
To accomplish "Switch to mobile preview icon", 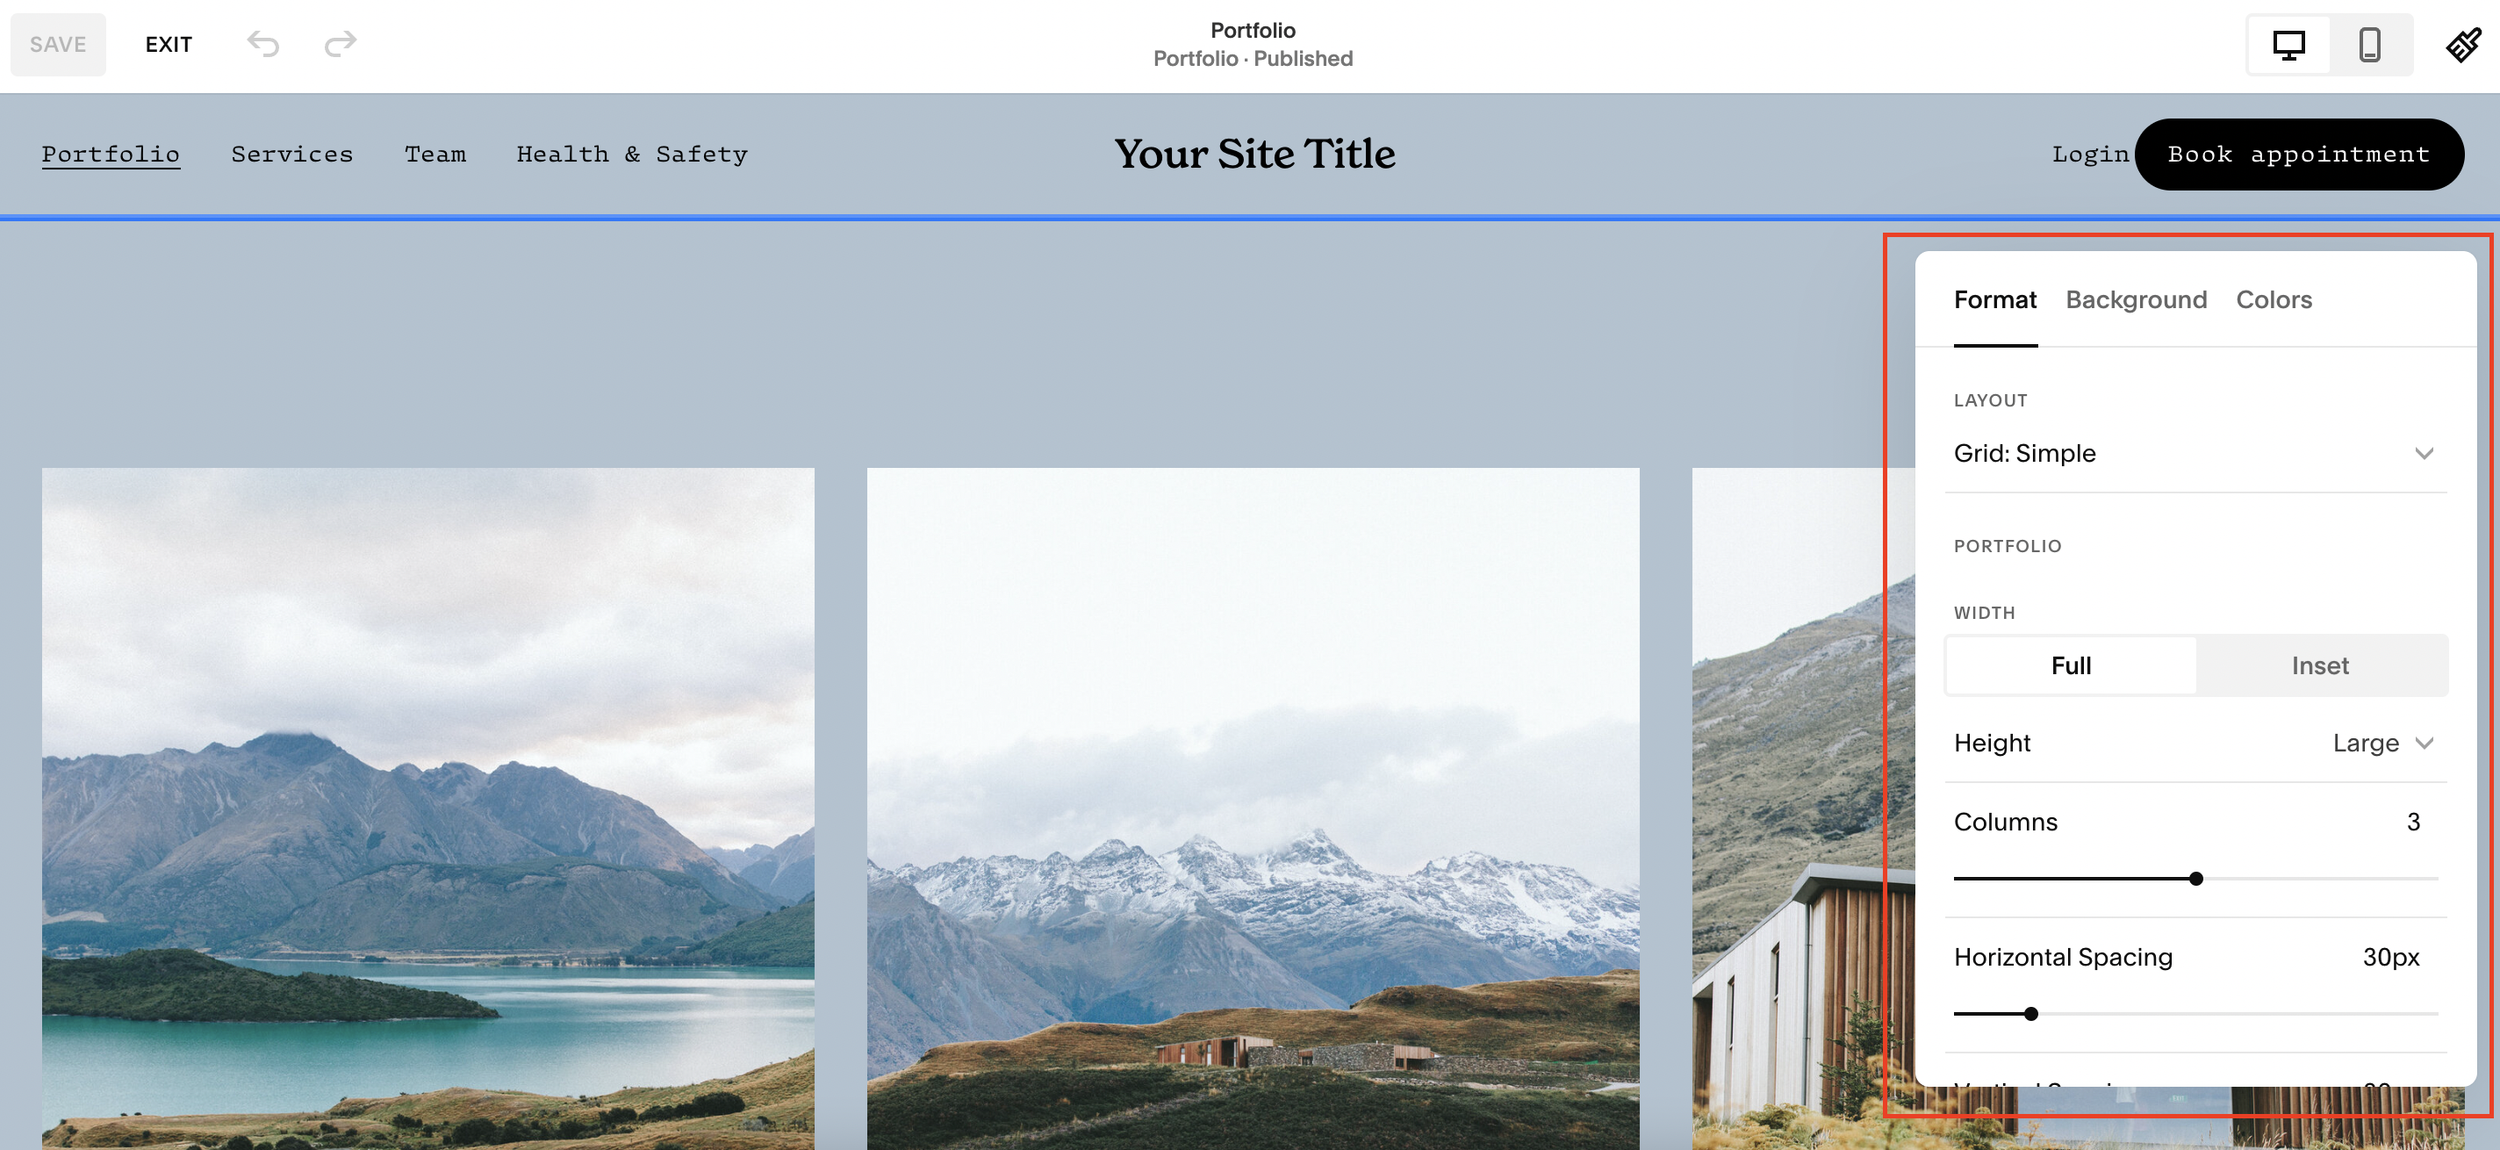I will [x=2369, y=45].
